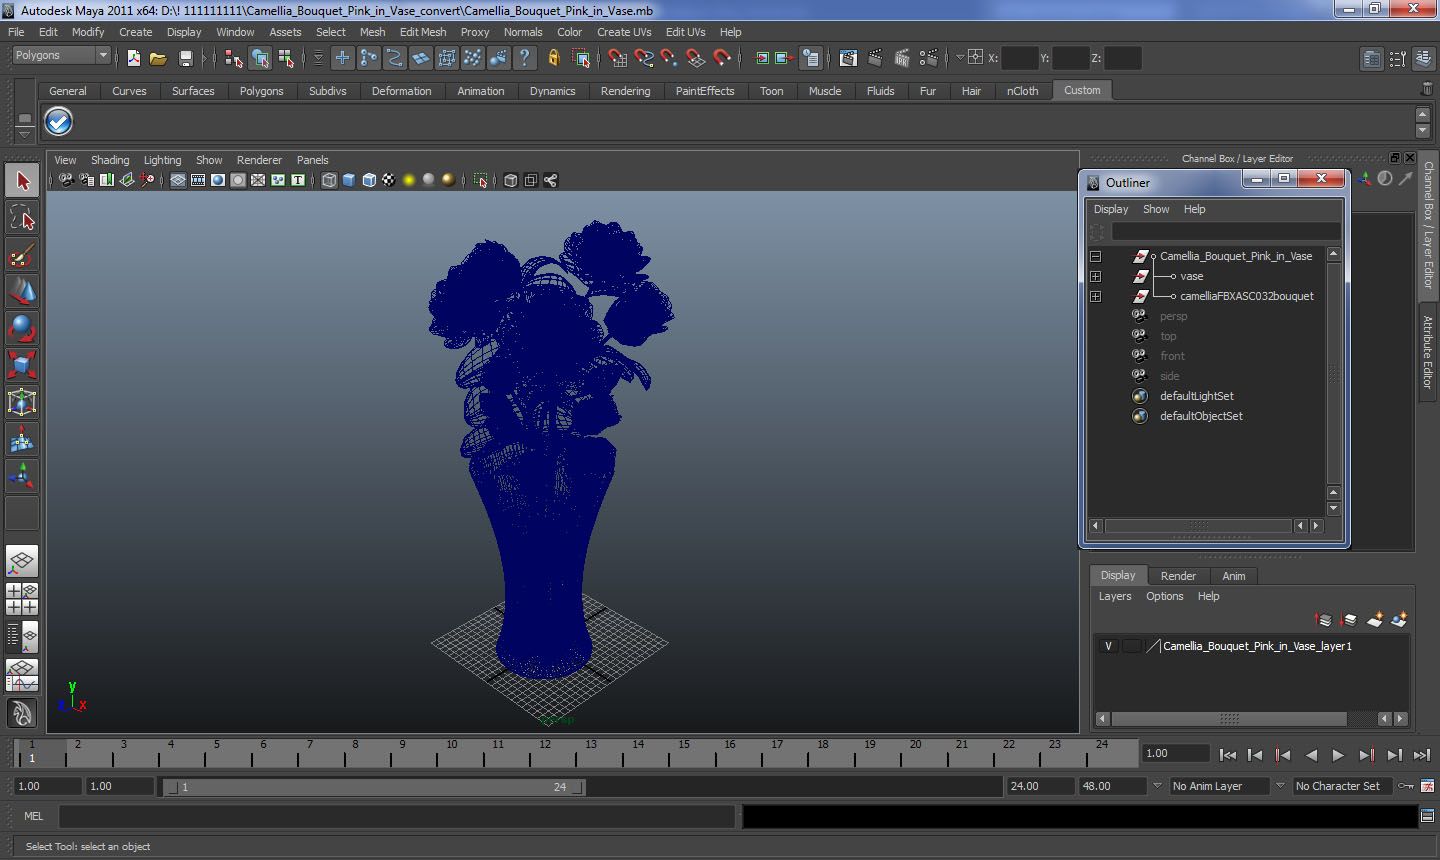Toggle auto keyframe button
The image size is (1440, 860).
click(x=1406, y=786)
